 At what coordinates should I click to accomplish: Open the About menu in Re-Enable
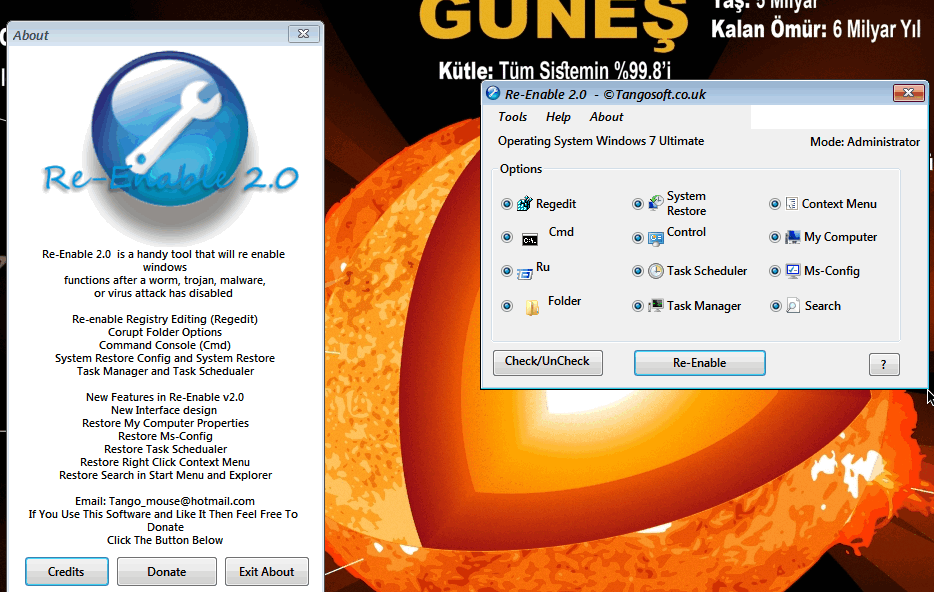(x=606, y=117)
